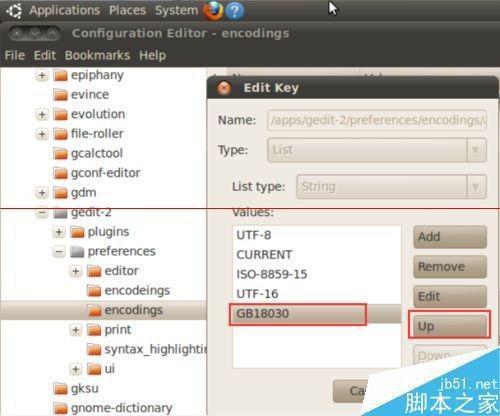Click the open gedit-2 folder icon

(60, 213)
